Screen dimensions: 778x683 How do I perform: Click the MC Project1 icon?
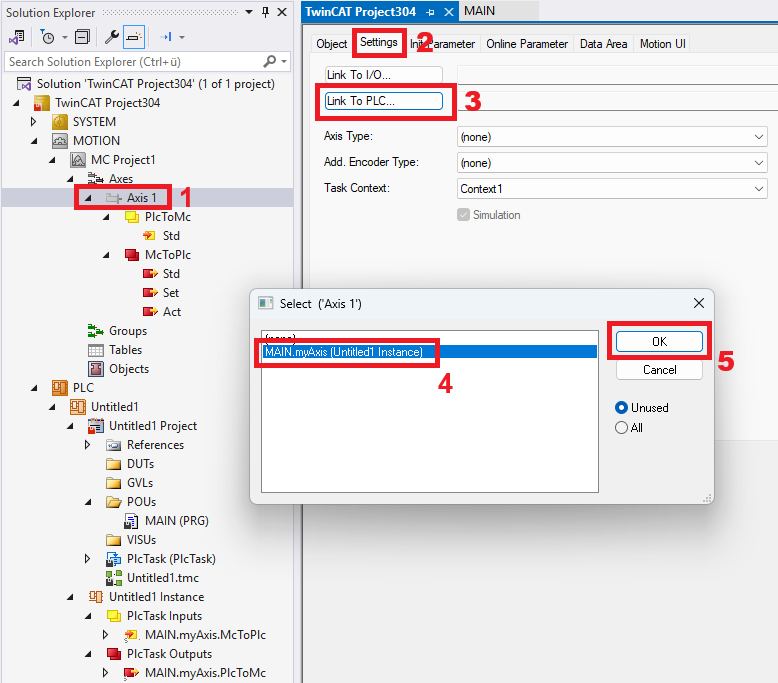(x=78, y=160)
